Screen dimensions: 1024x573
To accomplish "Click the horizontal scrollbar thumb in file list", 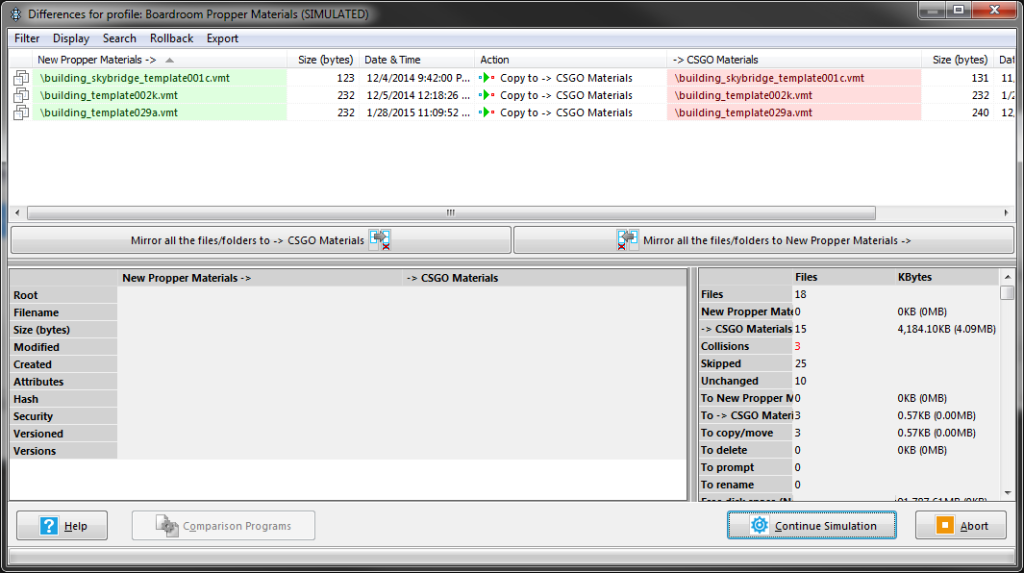I will tap(451, 213).
